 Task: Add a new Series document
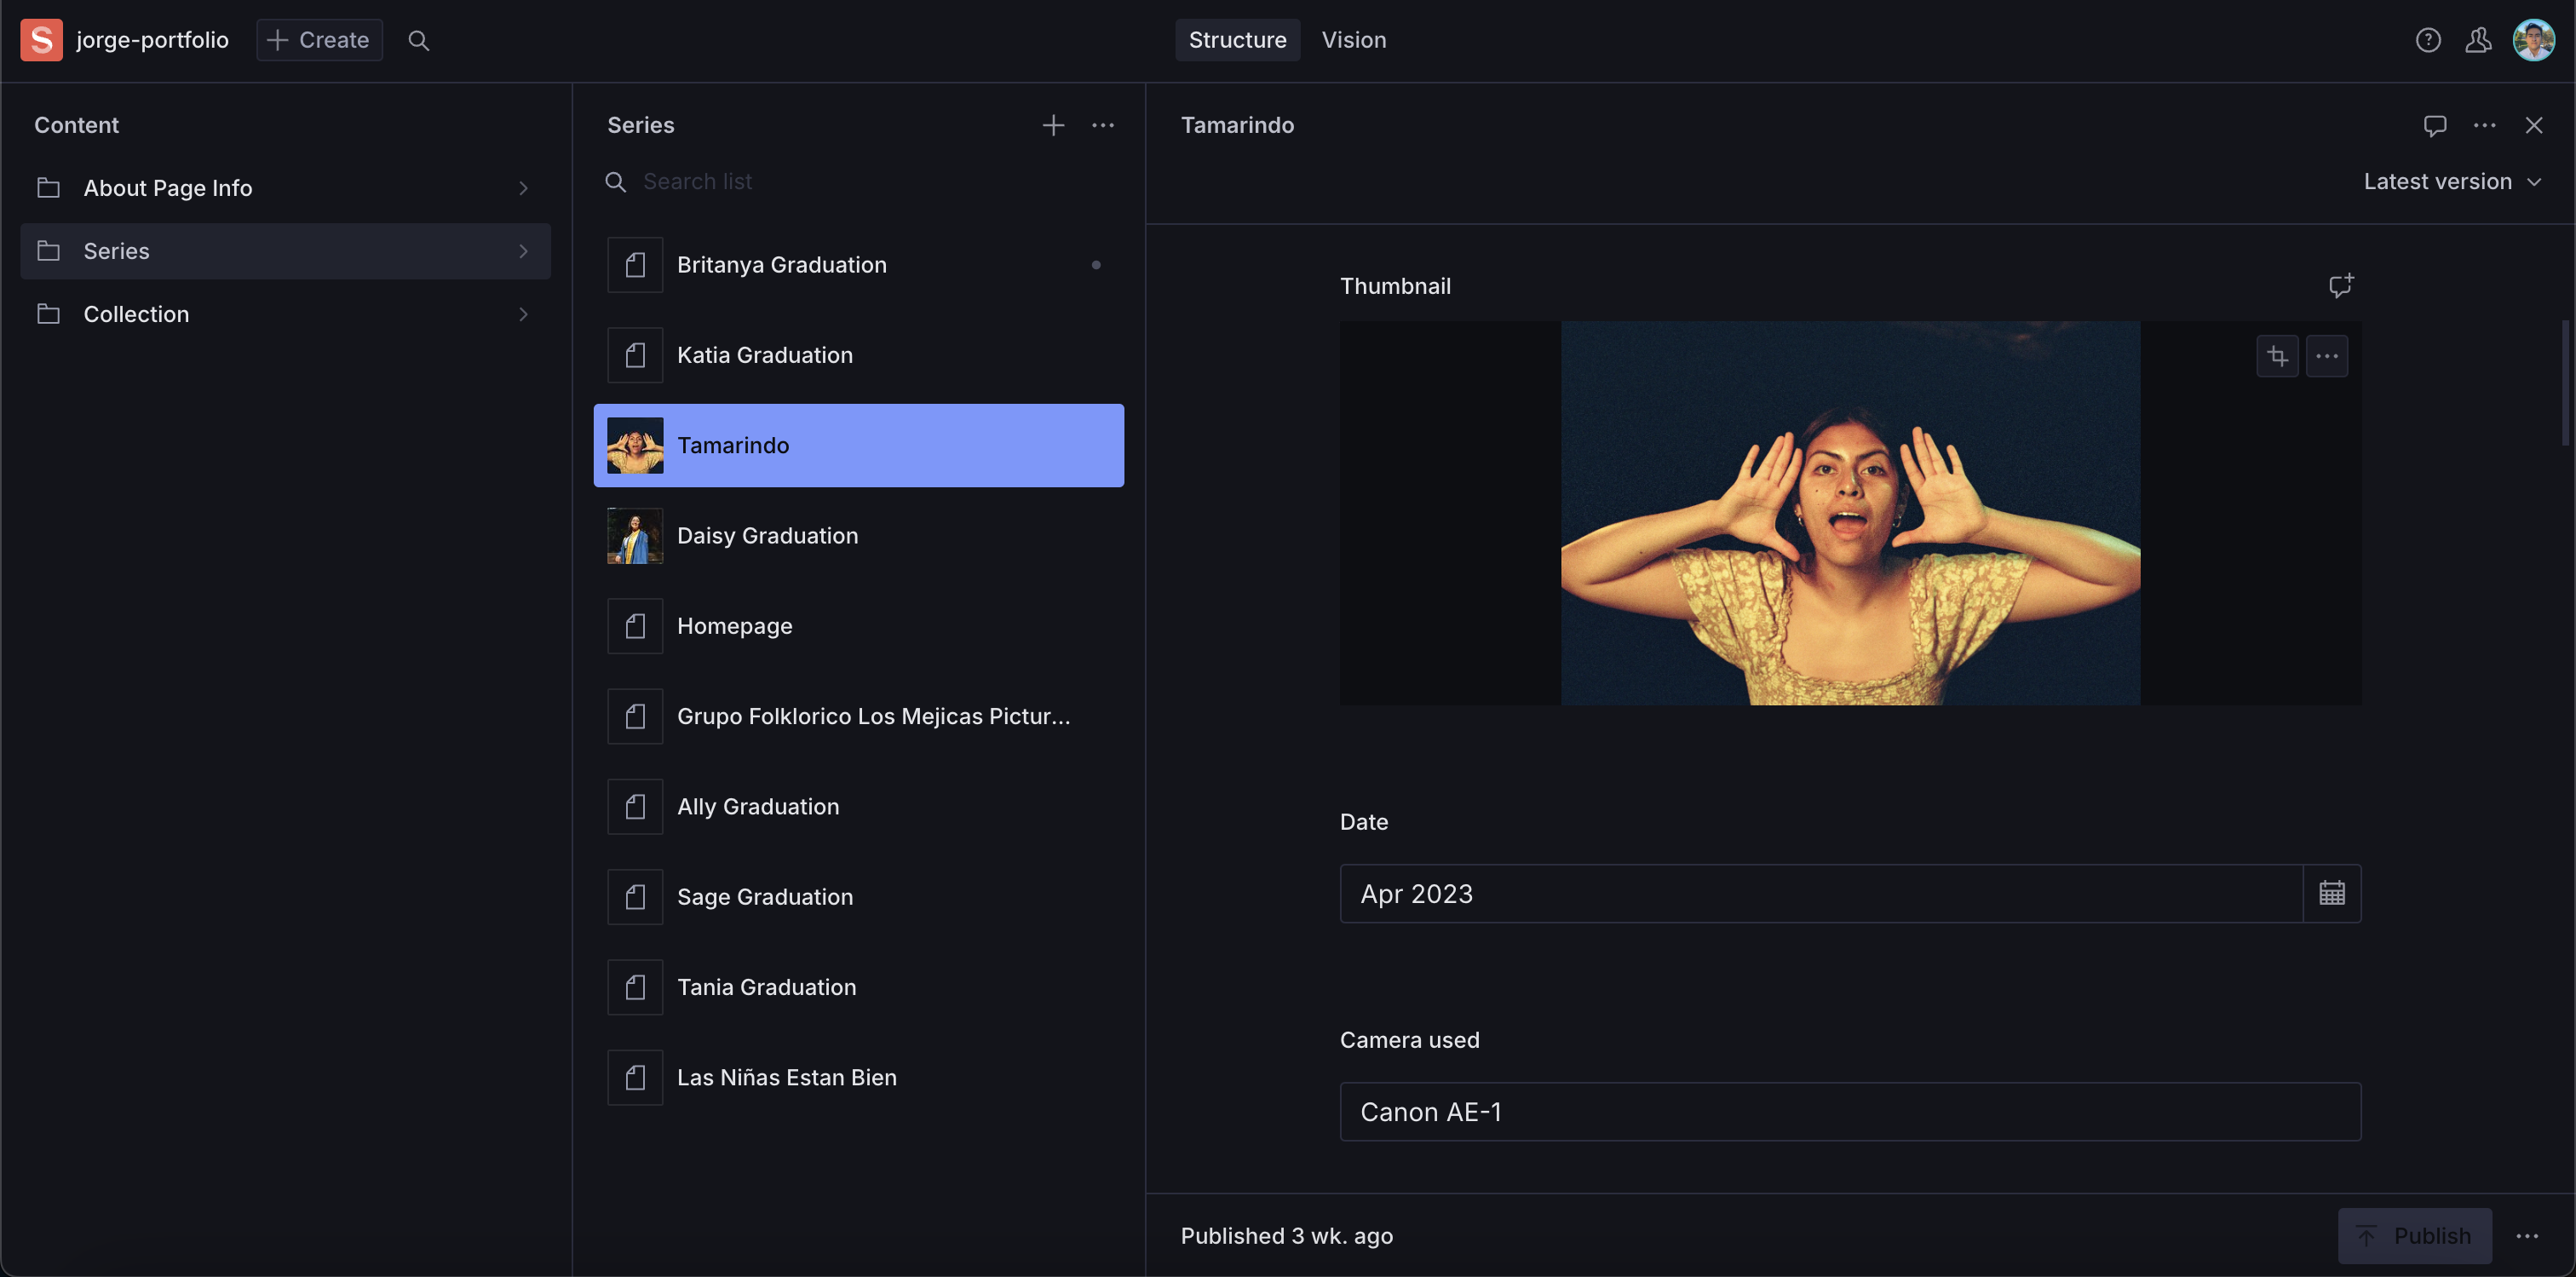coord(1053,125)
